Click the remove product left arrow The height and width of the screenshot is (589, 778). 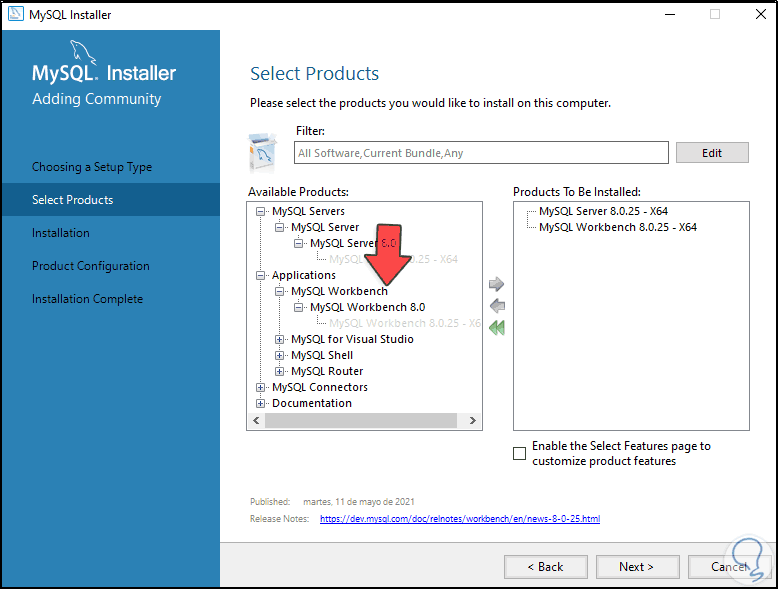[x=497, y=306]
